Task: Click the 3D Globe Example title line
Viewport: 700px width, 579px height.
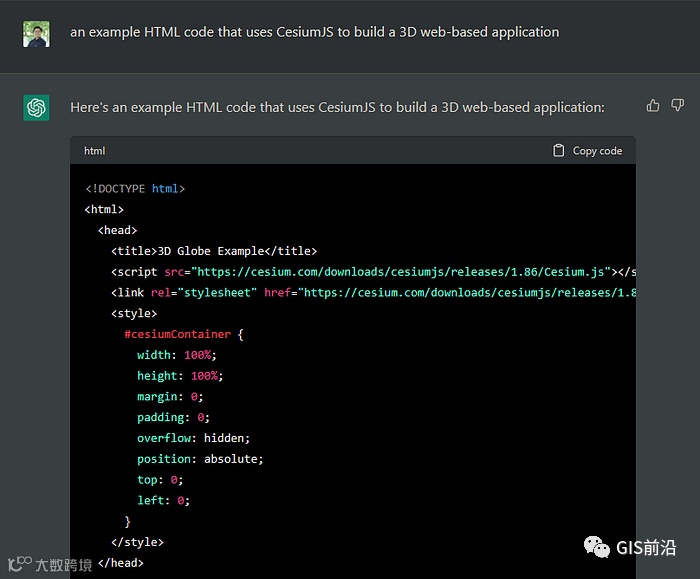Action: [x=214, y=251]
